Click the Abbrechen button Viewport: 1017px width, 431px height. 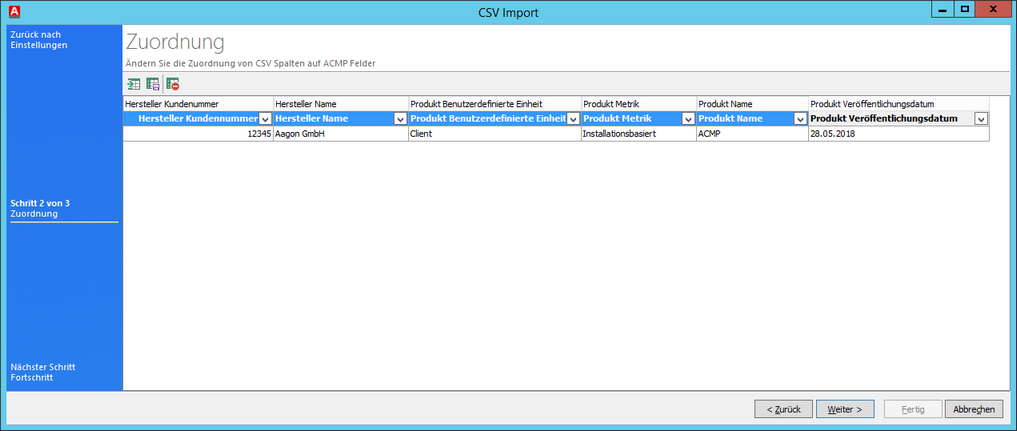973,408
